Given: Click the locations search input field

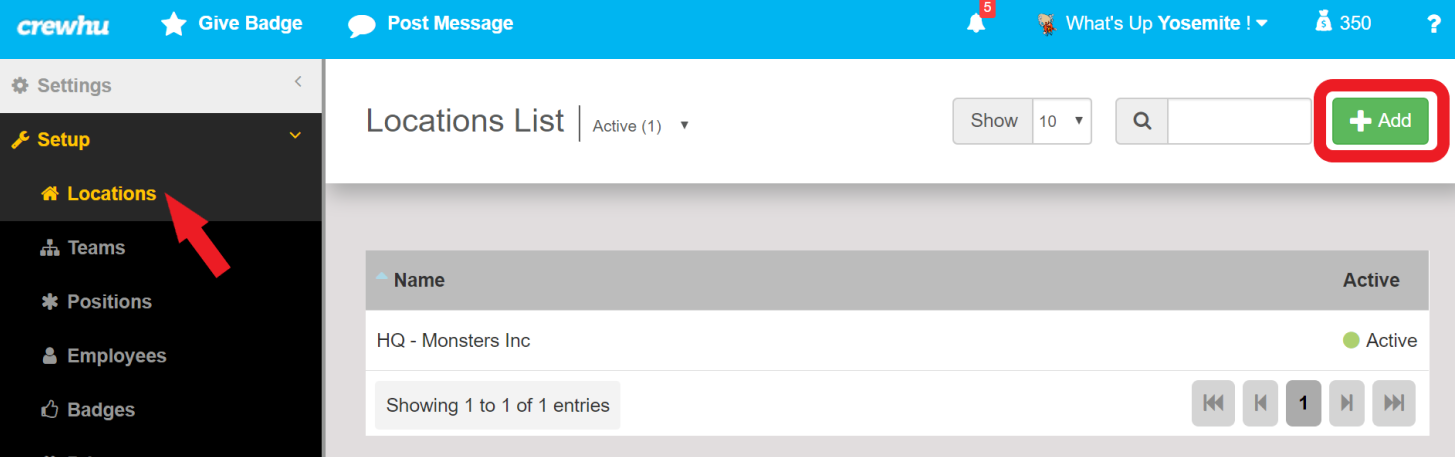Looking at the screenshot, I should click(x=1239, y=121).
